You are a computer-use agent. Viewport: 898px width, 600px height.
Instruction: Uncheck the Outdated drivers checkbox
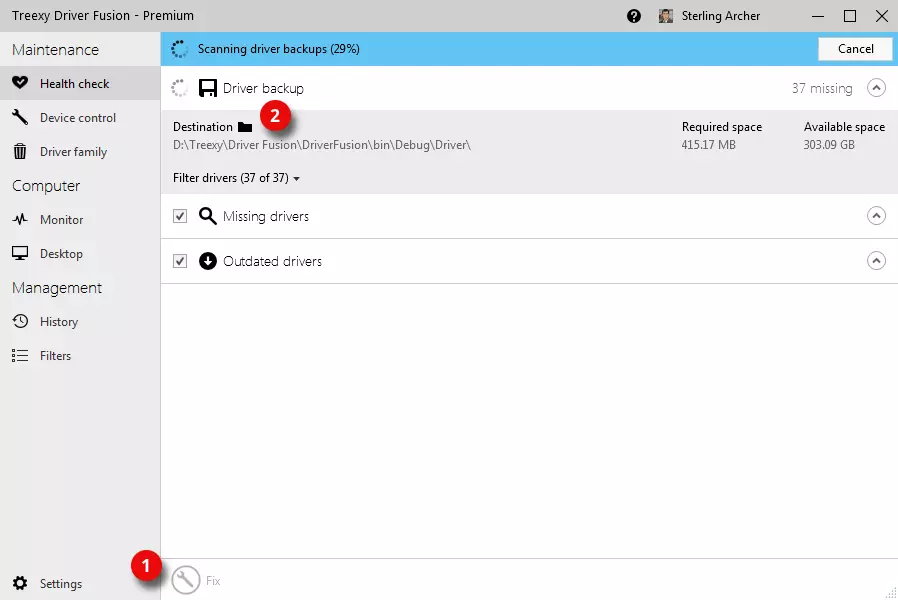pyautogui.click(x=180, y=261)
